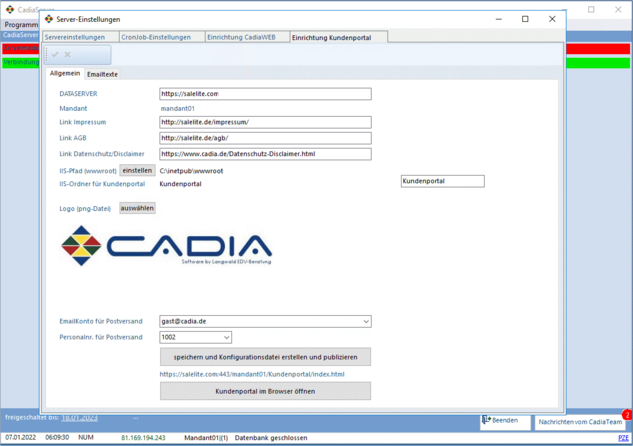Select the Allgemein sub-tab

(x=65, y=73)
